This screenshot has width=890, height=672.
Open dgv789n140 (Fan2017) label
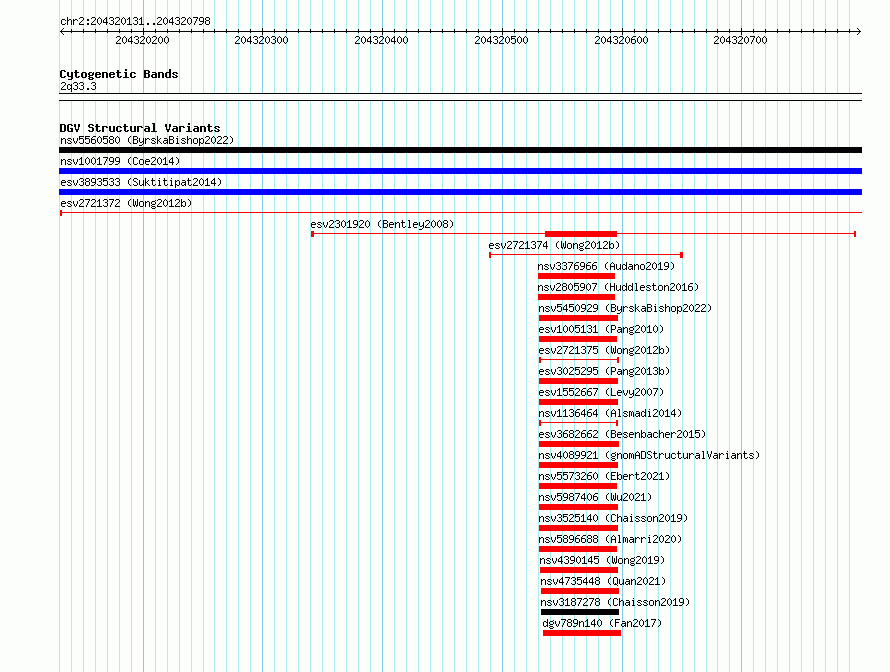(x=602, y=623)
